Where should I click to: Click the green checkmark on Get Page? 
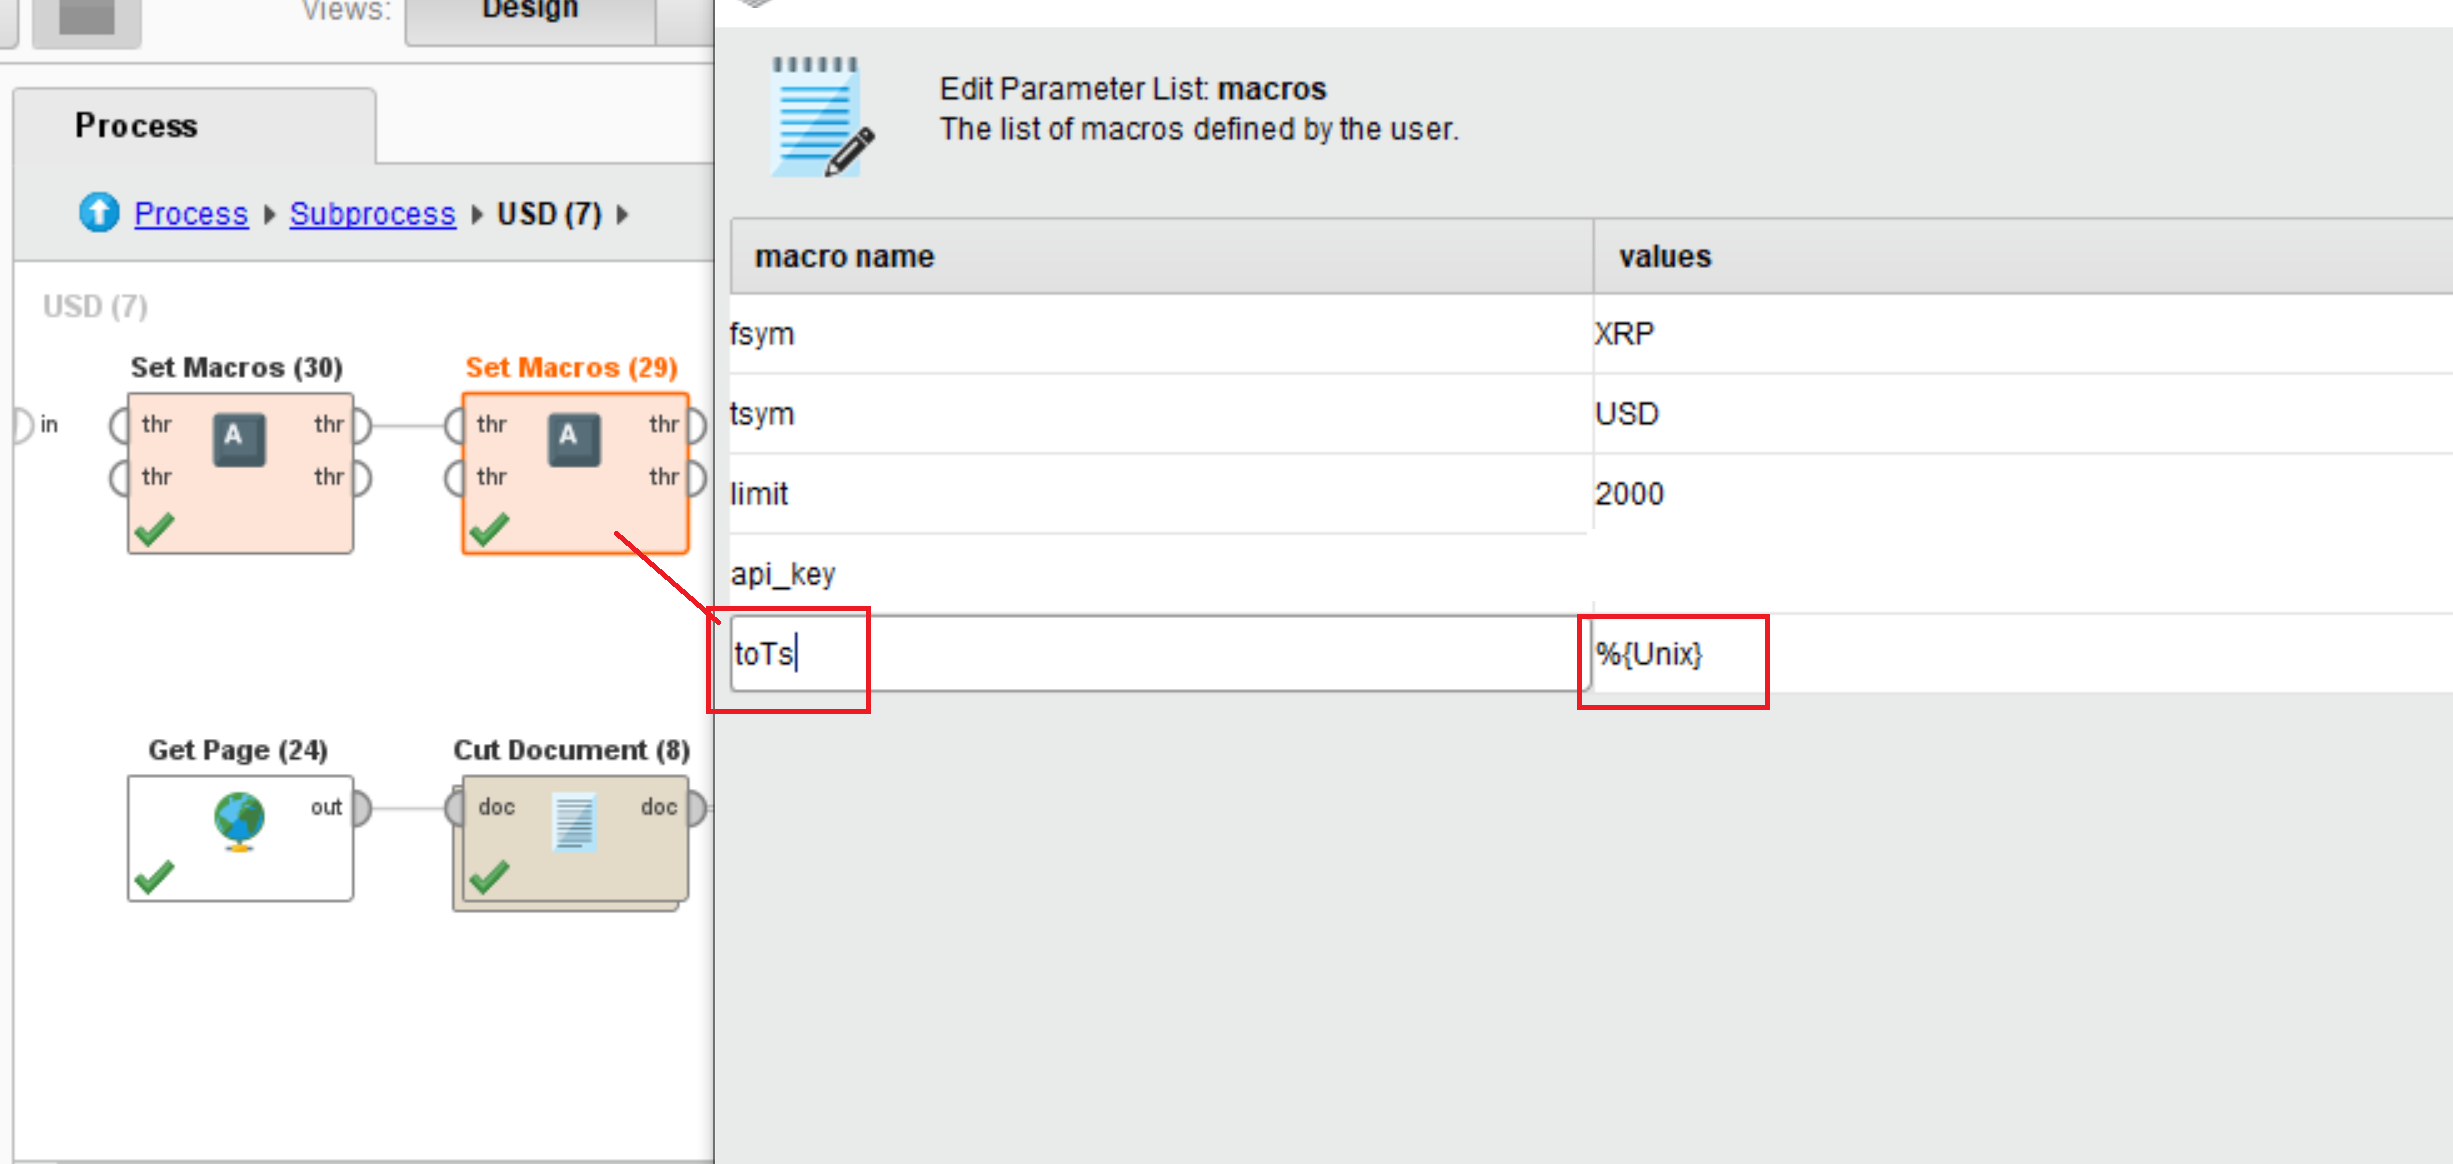coord(154,877)
